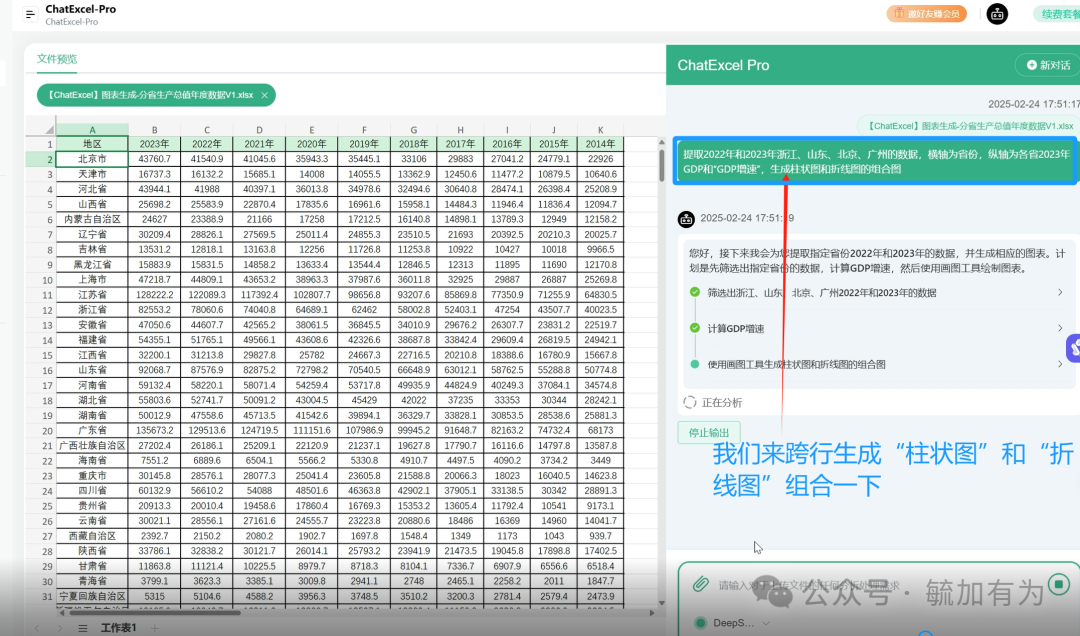The height and width of the screenshot is (636, 1080).
Task: Select cell 西藏自治区
Action: pos(92,536)
